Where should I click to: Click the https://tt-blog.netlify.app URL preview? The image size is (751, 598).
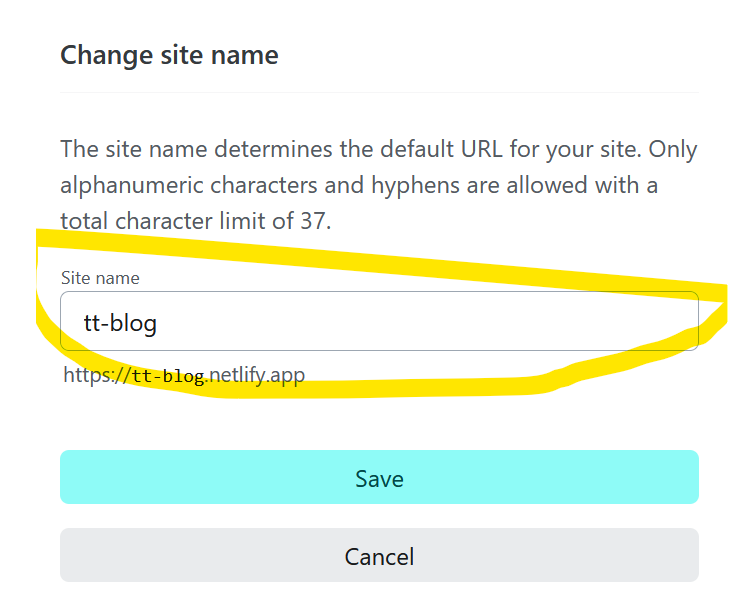click(184, 375)
